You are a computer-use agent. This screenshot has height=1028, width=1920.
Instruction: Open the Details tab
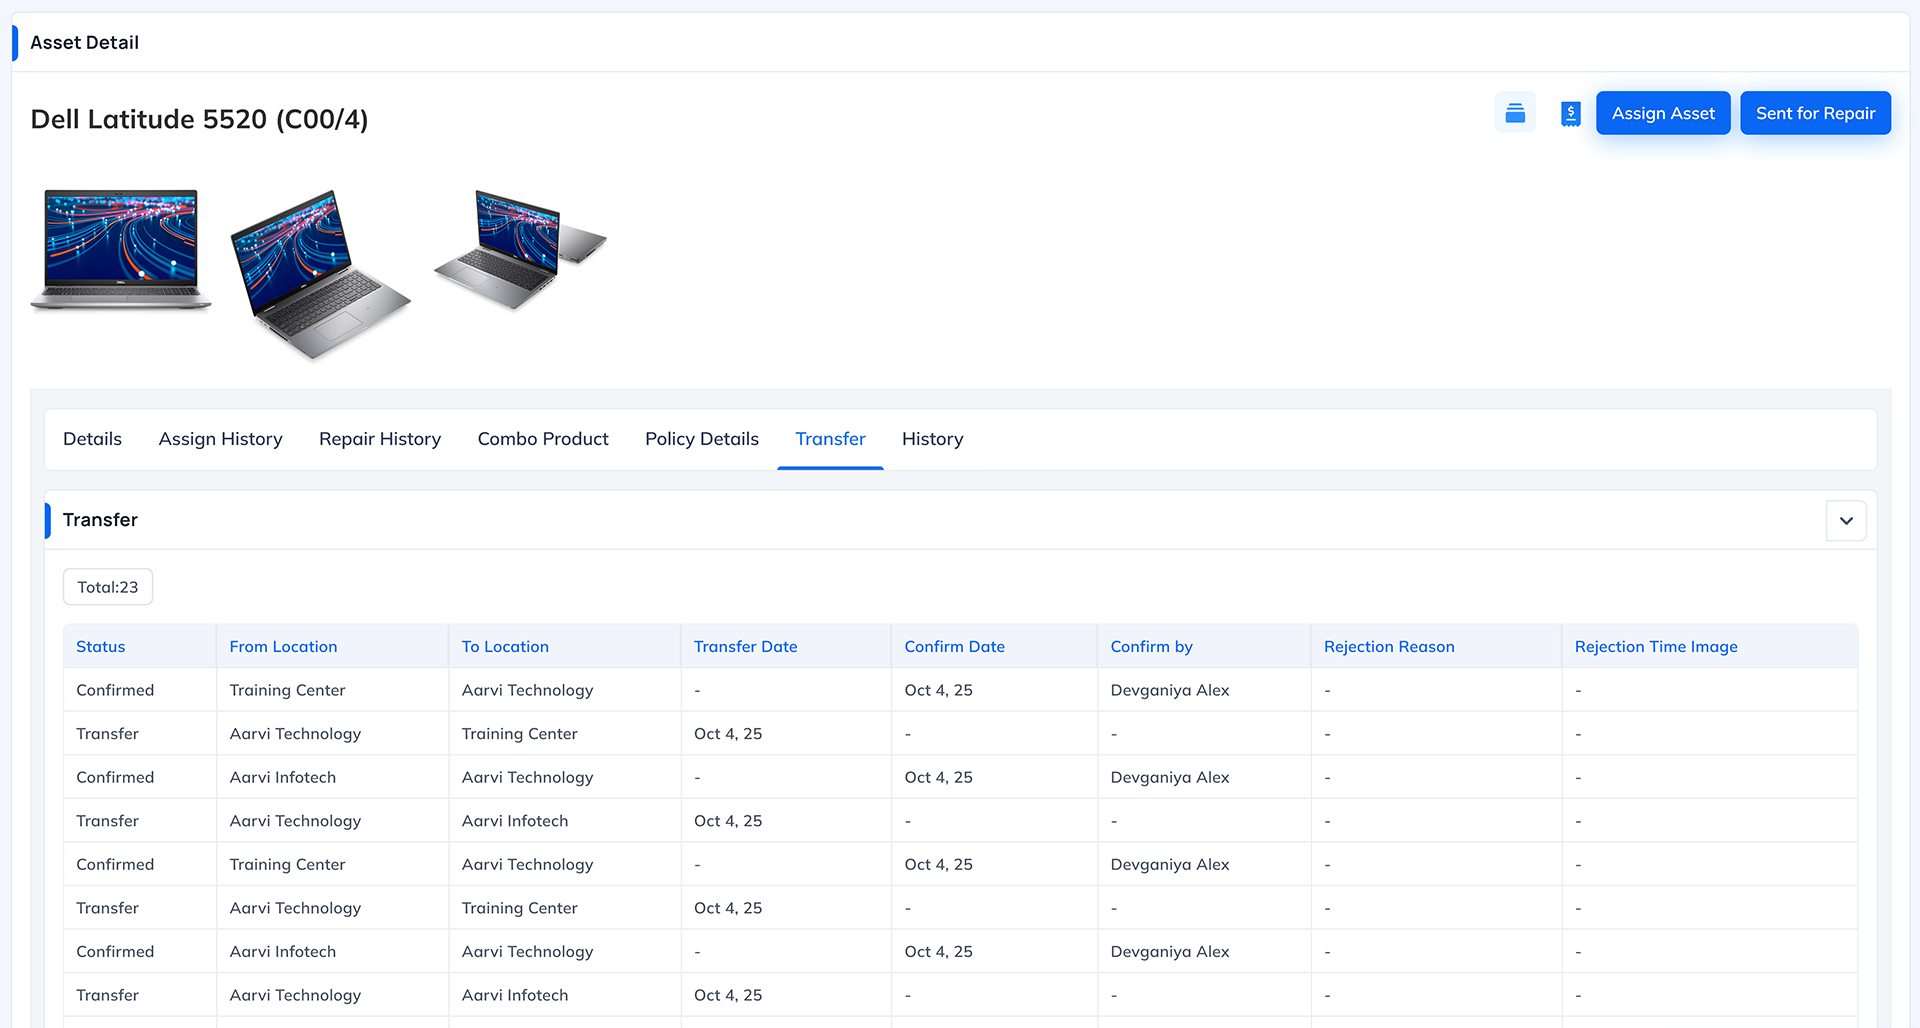[92, 439]
